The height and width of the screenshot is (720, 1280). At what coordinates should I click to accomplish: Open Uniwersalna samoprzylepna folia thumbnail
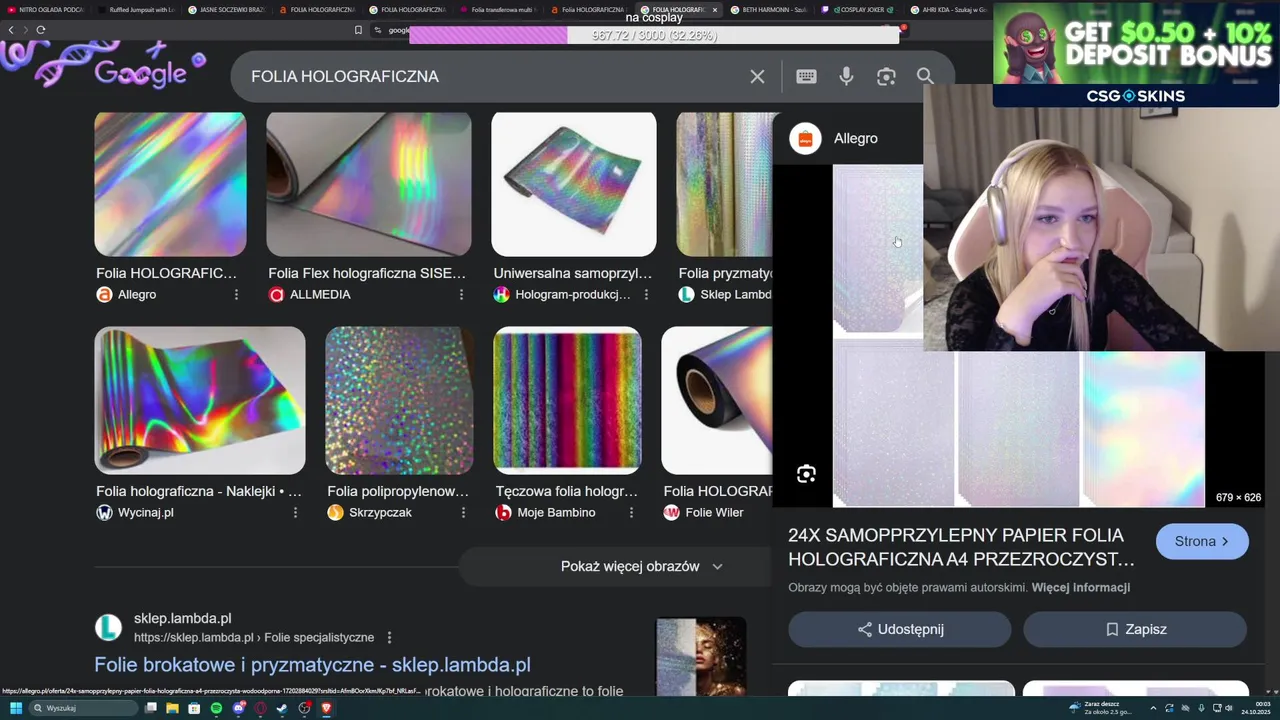coord(574,184)
